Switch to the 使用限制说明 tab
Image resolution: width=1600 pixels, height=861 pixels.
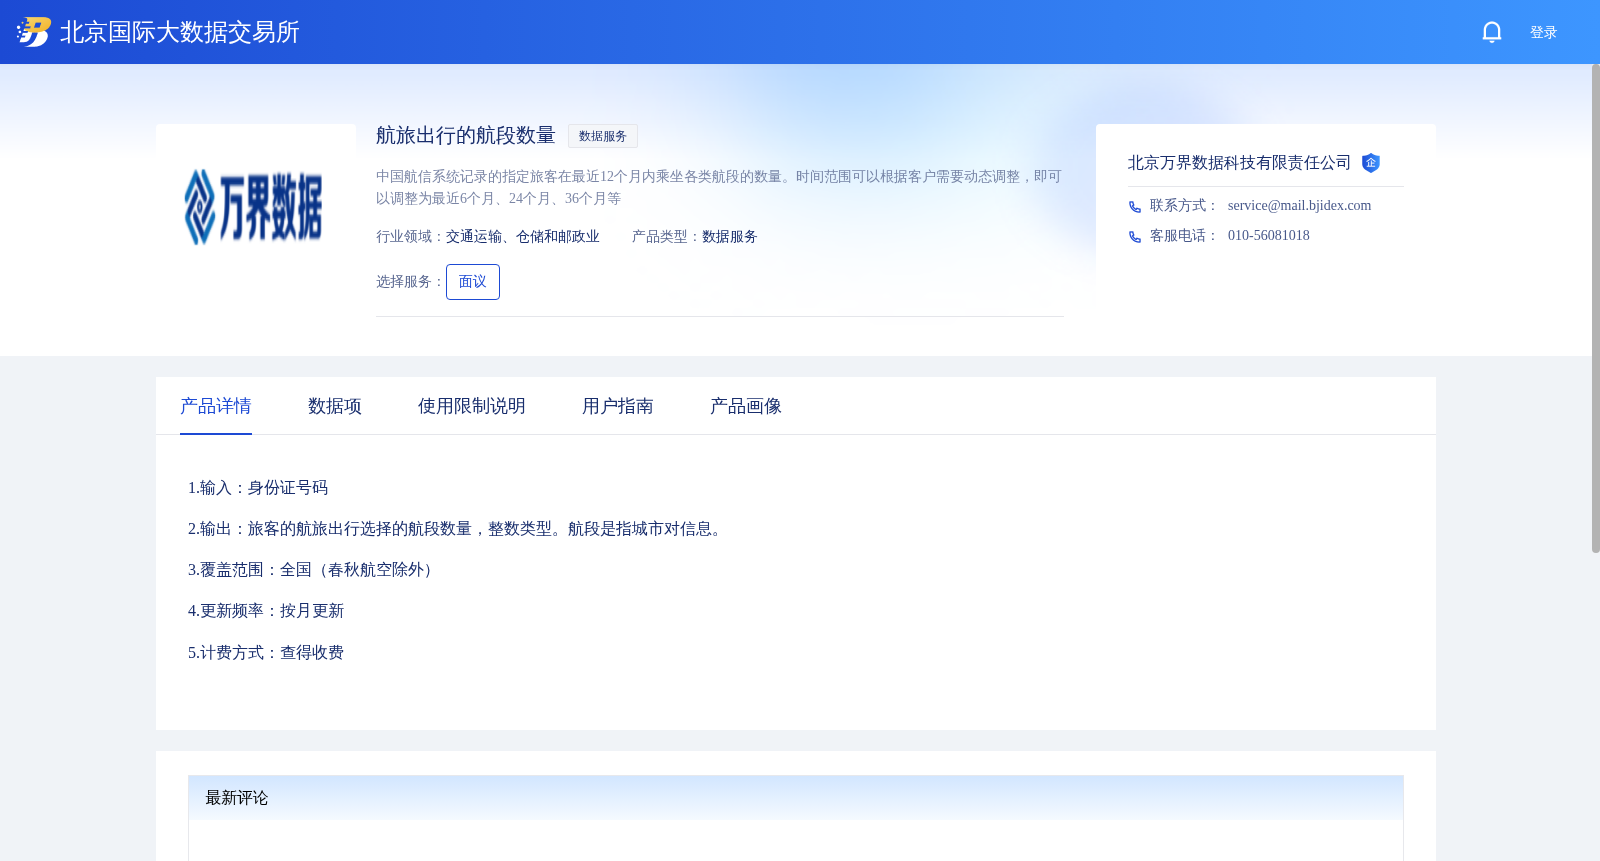pyautogui.click(x=472, y=406)
